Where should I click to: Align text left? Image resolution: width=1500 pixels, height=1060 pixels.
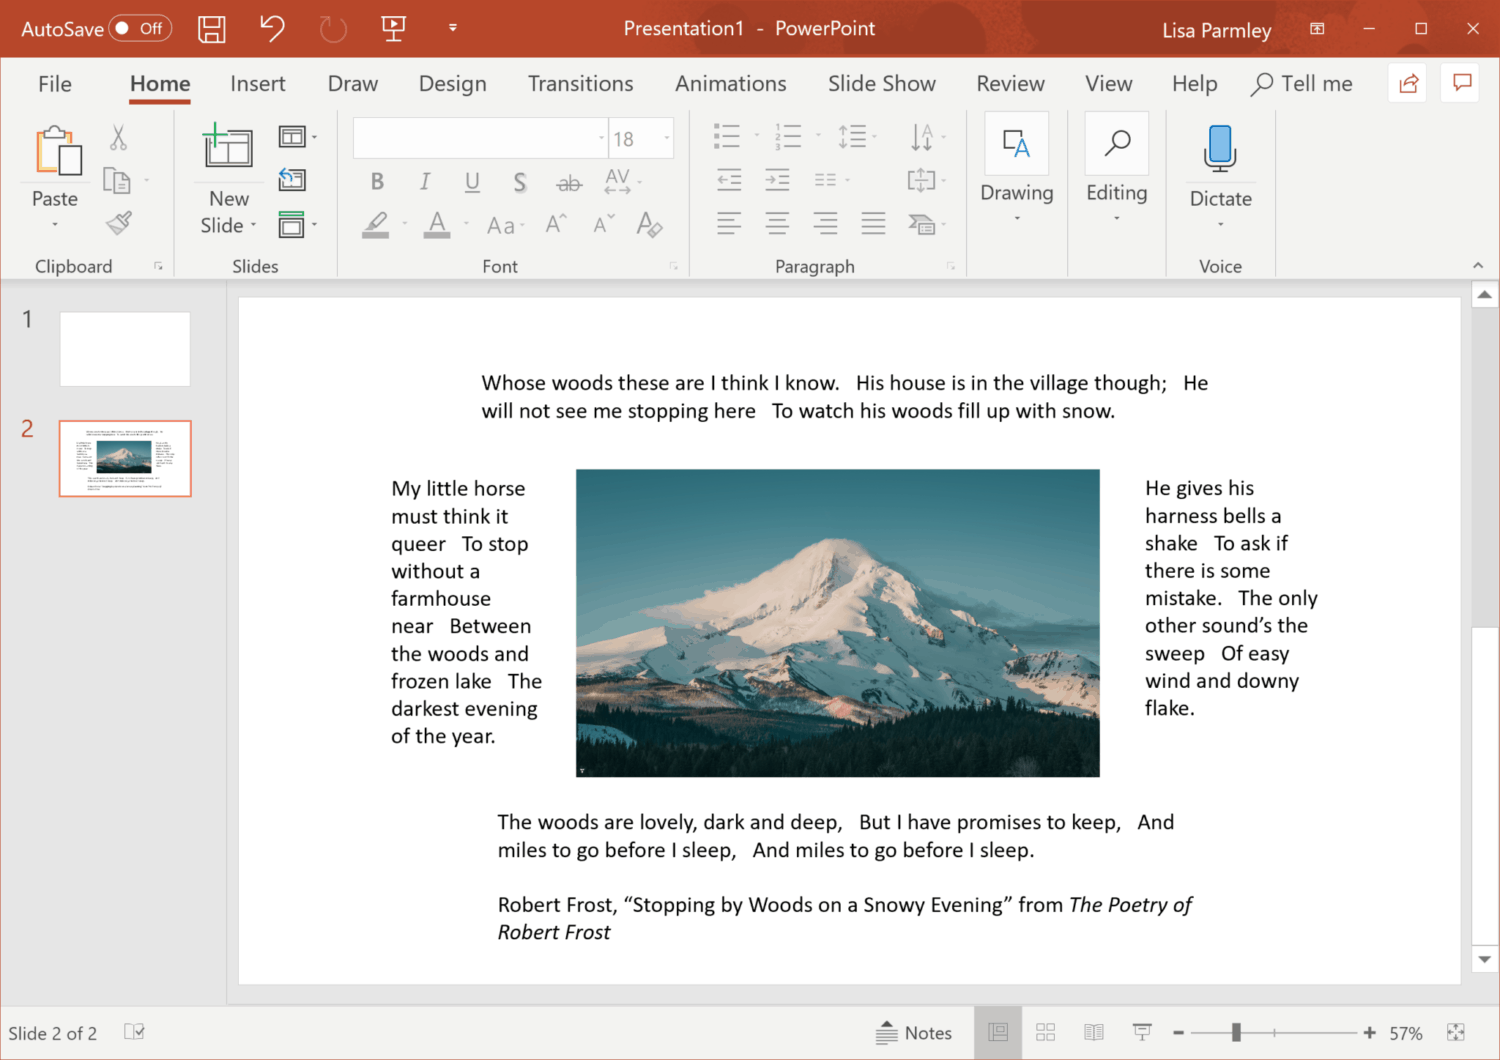[x=729, y=223]
